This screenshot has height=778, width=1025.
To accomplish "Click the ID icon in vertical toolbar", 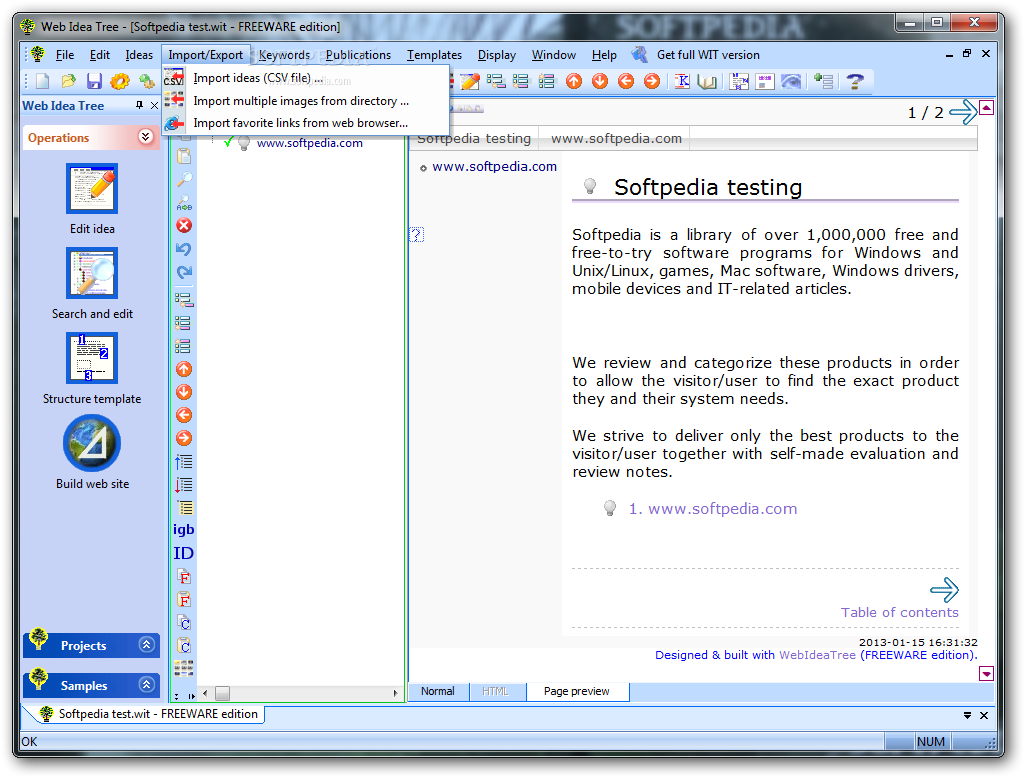I will click(184, 553).
